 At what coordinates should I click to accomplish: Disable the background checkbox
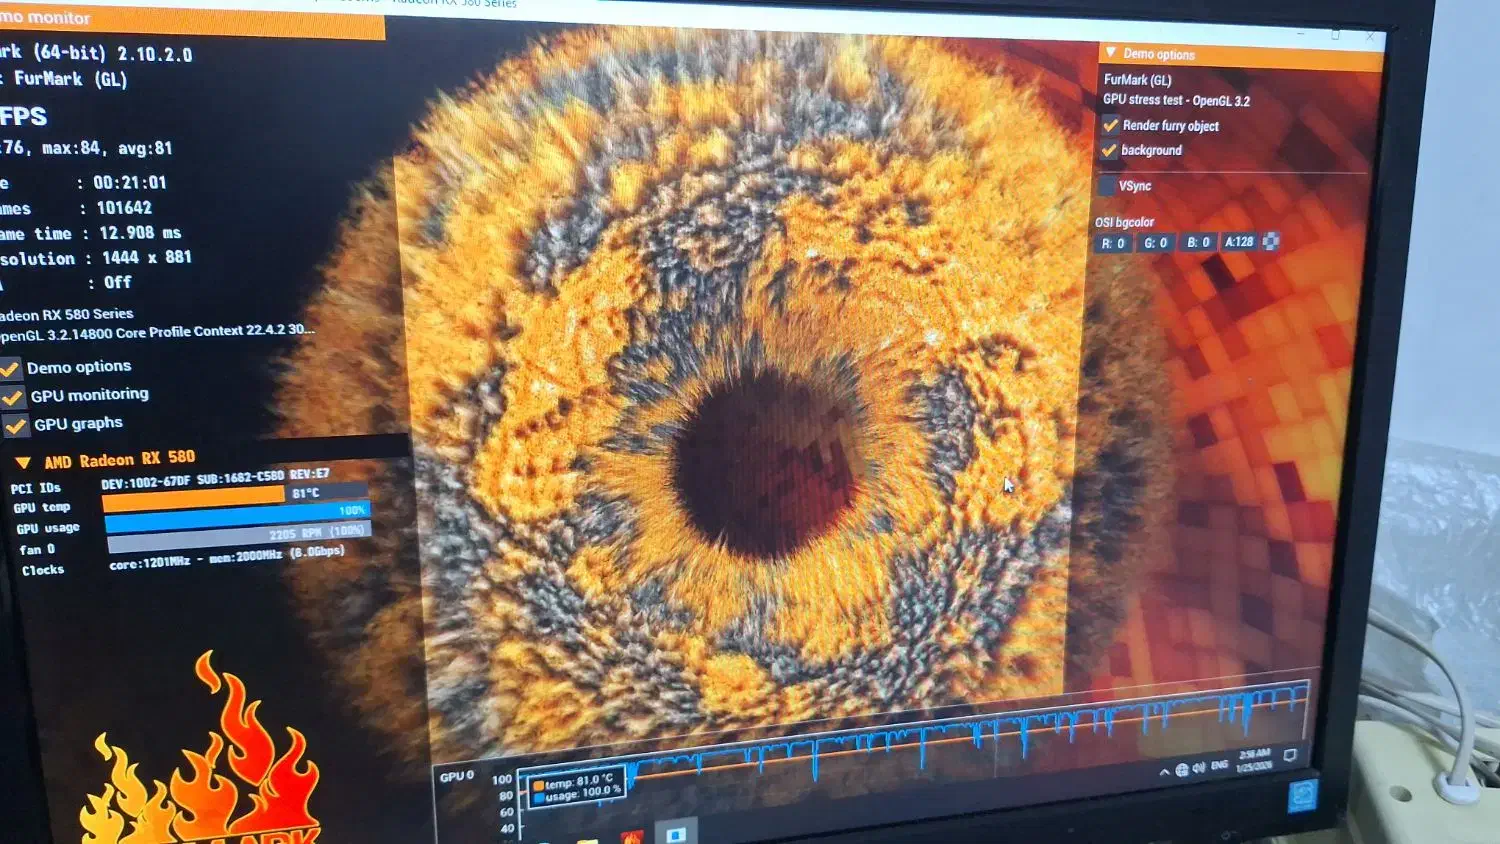[x=1109, y=150]
